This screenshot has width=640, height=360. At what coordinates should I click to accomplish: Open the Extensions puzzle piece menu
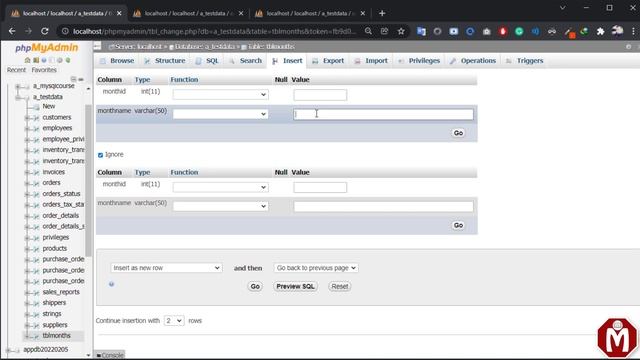[600, 31]
